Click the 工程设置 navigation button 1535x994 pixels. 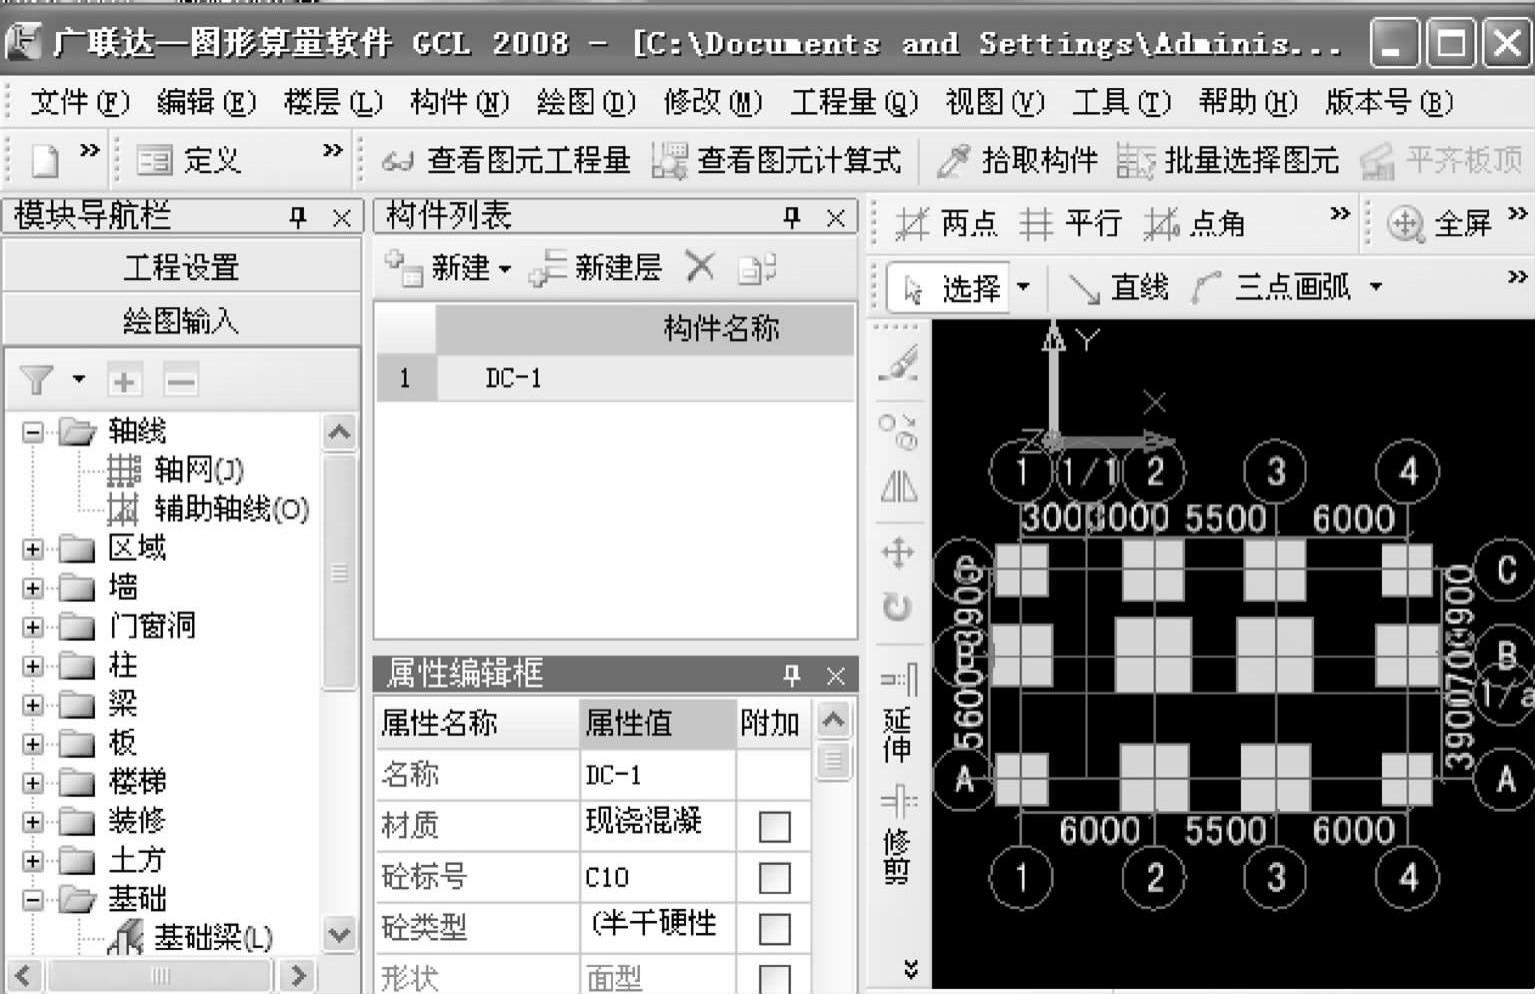point(181,267)
